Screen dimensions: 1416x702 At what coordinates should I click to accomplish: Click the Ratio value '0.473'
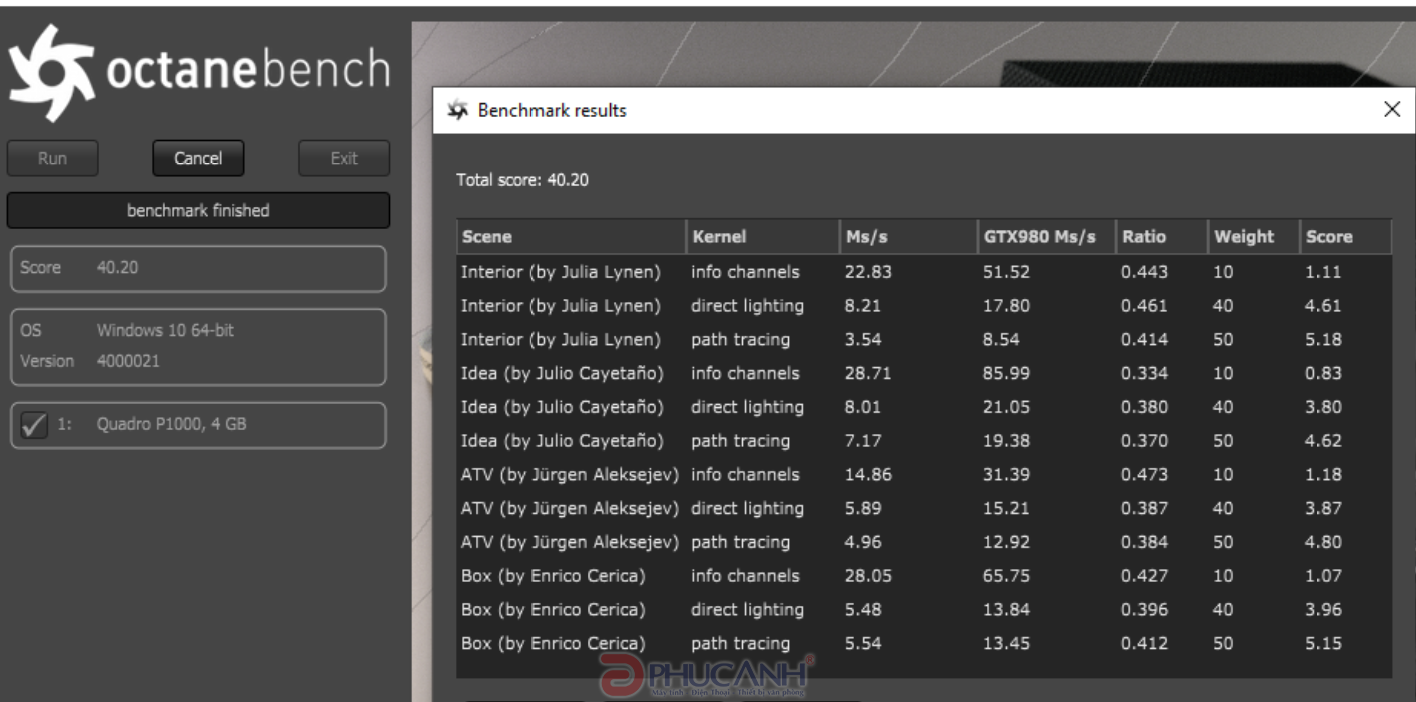coord(1144,475)
